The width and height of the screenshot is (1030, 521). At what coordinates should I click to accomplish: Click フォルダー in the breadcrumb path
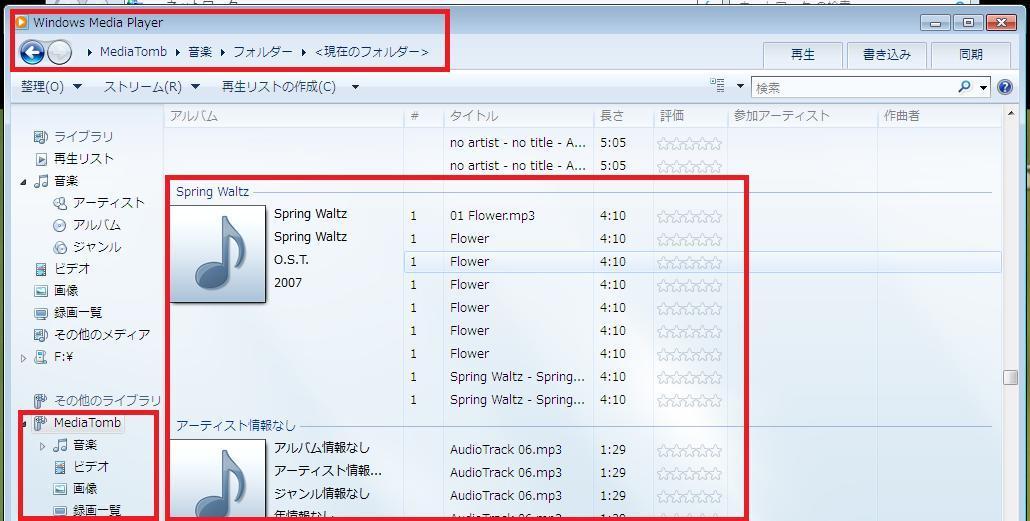263,51
